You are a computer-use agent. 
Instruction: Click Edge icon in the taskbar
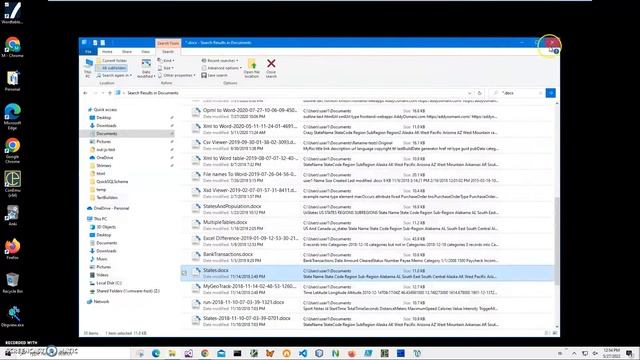pyautogui.click(x=156, y=353)
